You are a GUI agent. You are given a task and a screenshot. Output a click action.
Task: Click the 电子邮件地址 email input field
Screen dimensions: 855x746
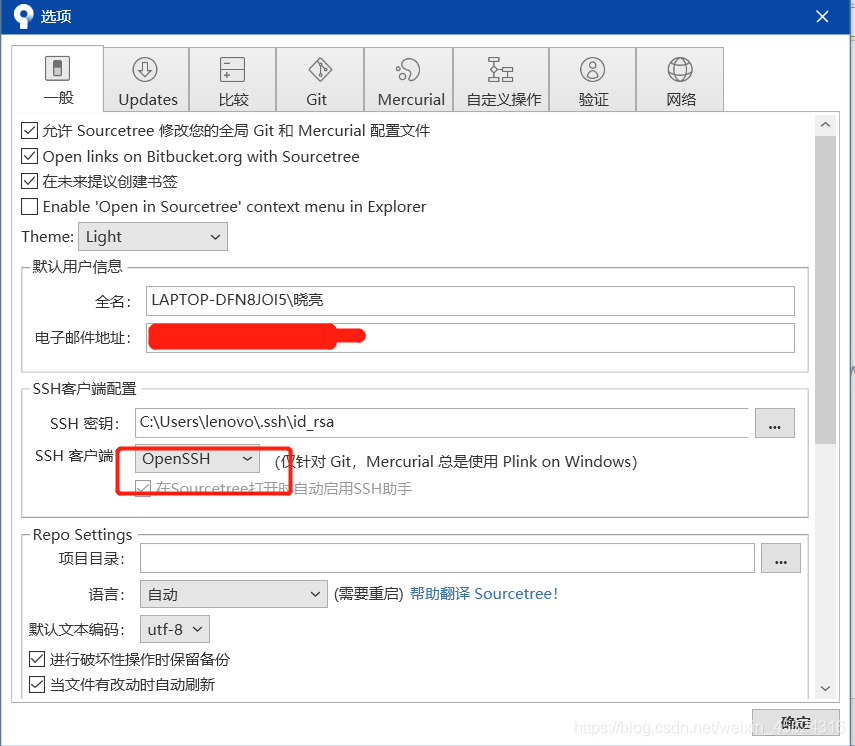[470, 338]
